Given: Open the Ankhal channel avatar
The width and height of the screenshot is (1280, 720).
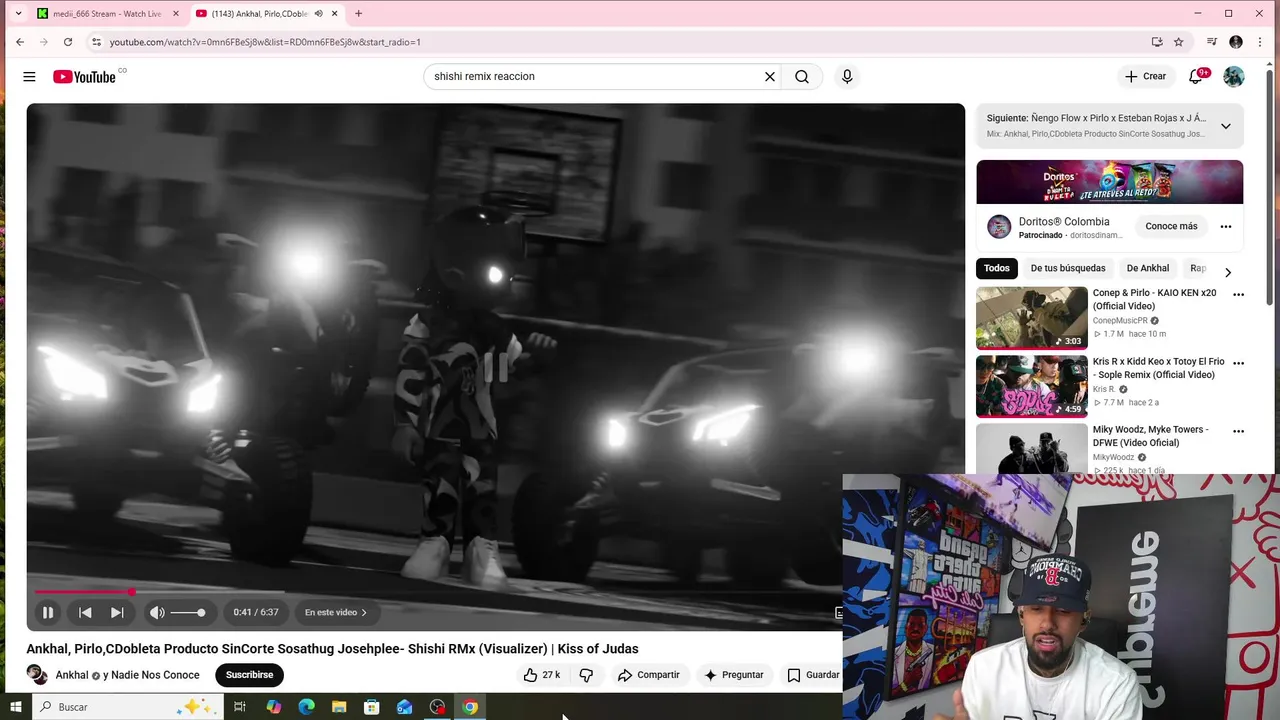Looking at the screenshot, I should (37, 675).
